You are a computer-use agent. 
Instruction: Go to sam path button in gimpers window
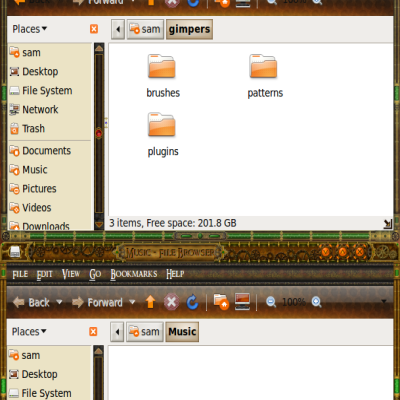(145, 29)
